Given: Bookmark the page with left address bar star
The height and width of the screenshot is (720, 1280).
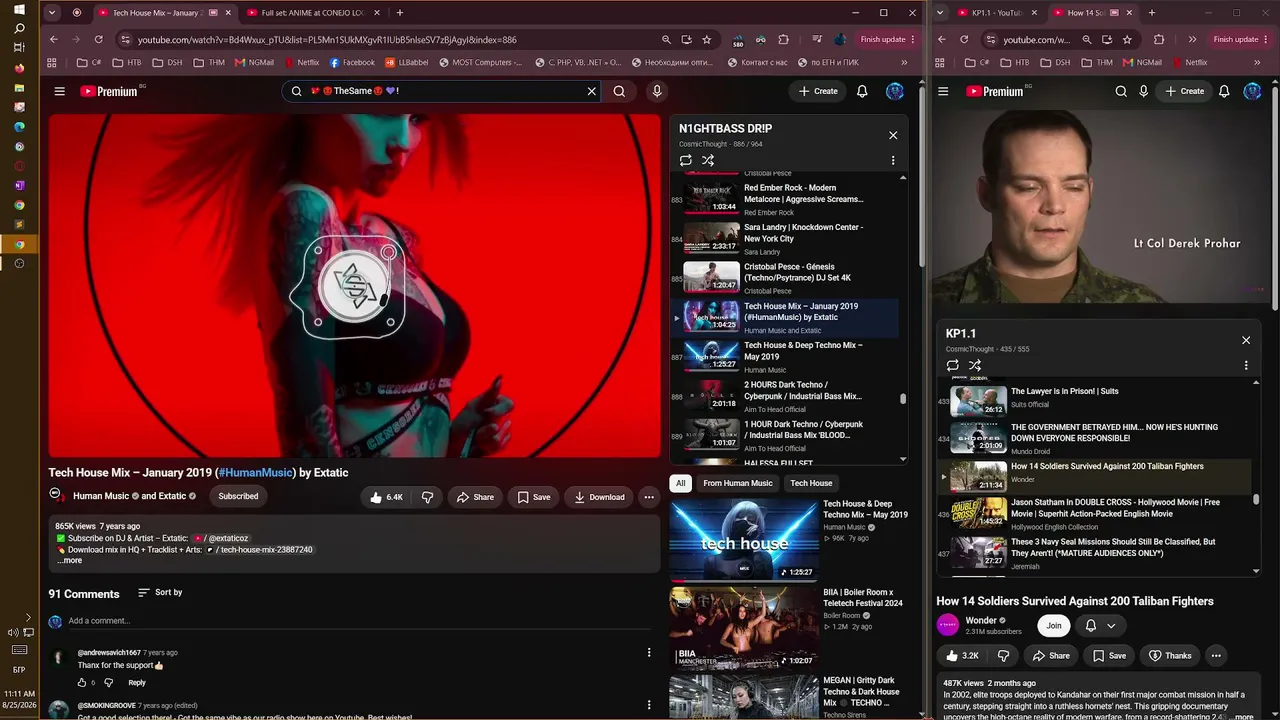Looking at the screenshot, I should (x=707, y=39).
